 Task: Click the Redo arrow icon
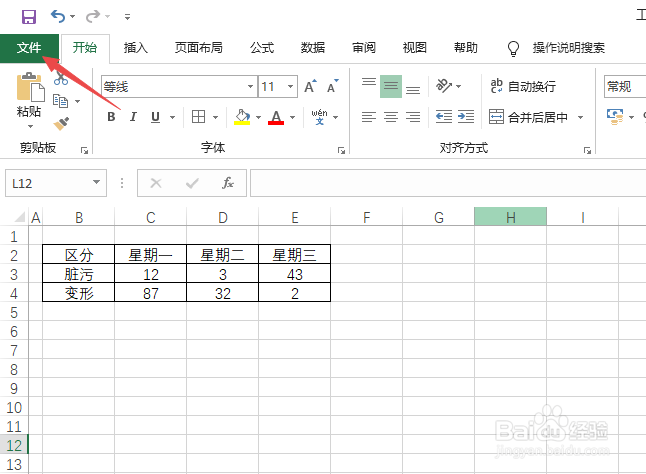pos(93,16)
